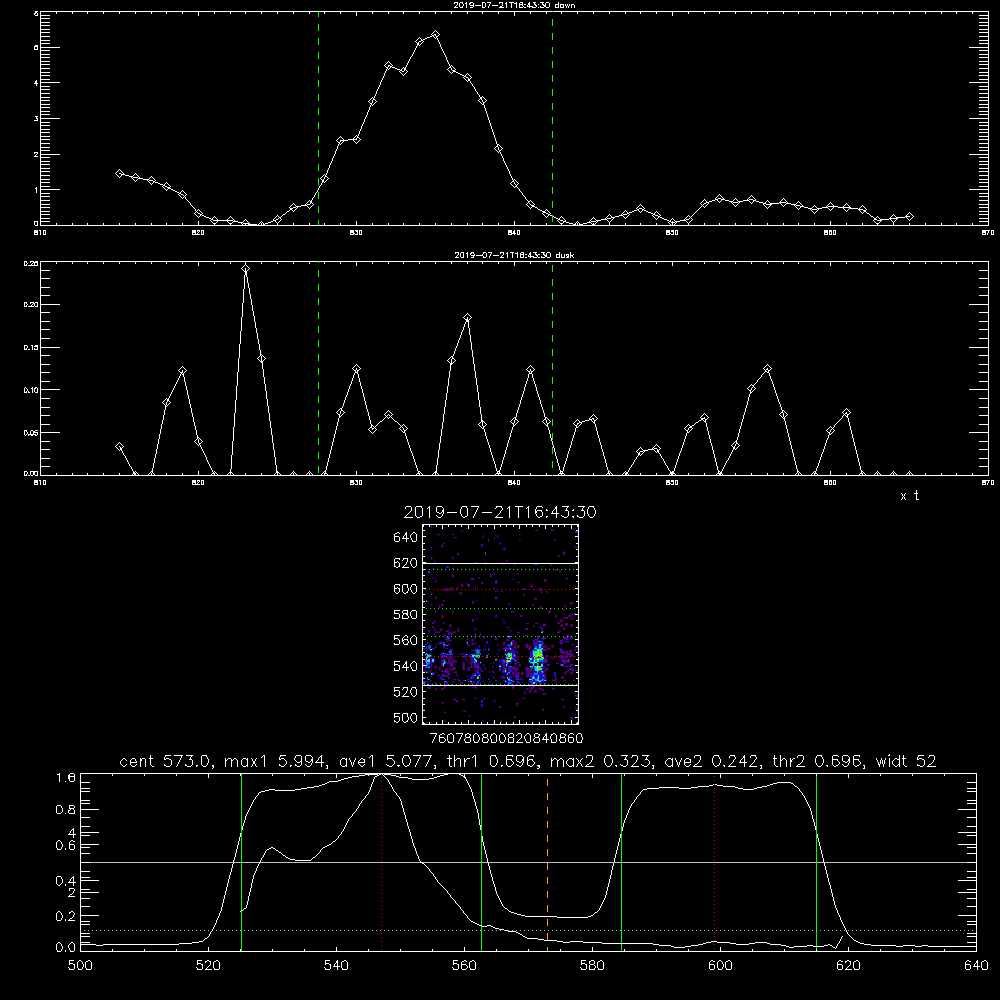Click the '580' label on bottom plot x-axis
The height and width of the screenshot is (1000, 1000).
click(x=592, y=966)
